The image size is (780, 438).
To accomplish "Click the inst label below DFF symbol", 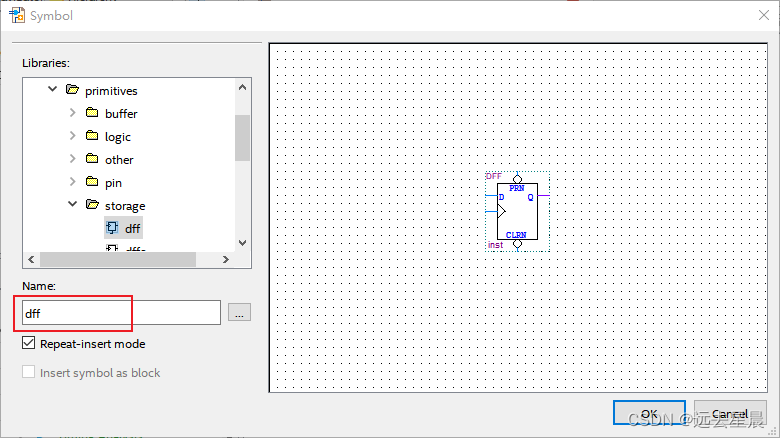I will coord(495,245).
